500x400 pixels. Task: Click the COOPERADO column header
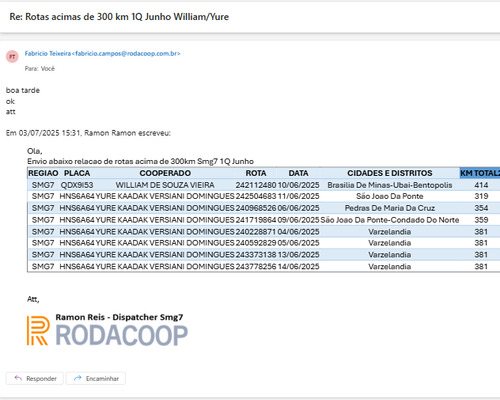click(x=165, y=173)
